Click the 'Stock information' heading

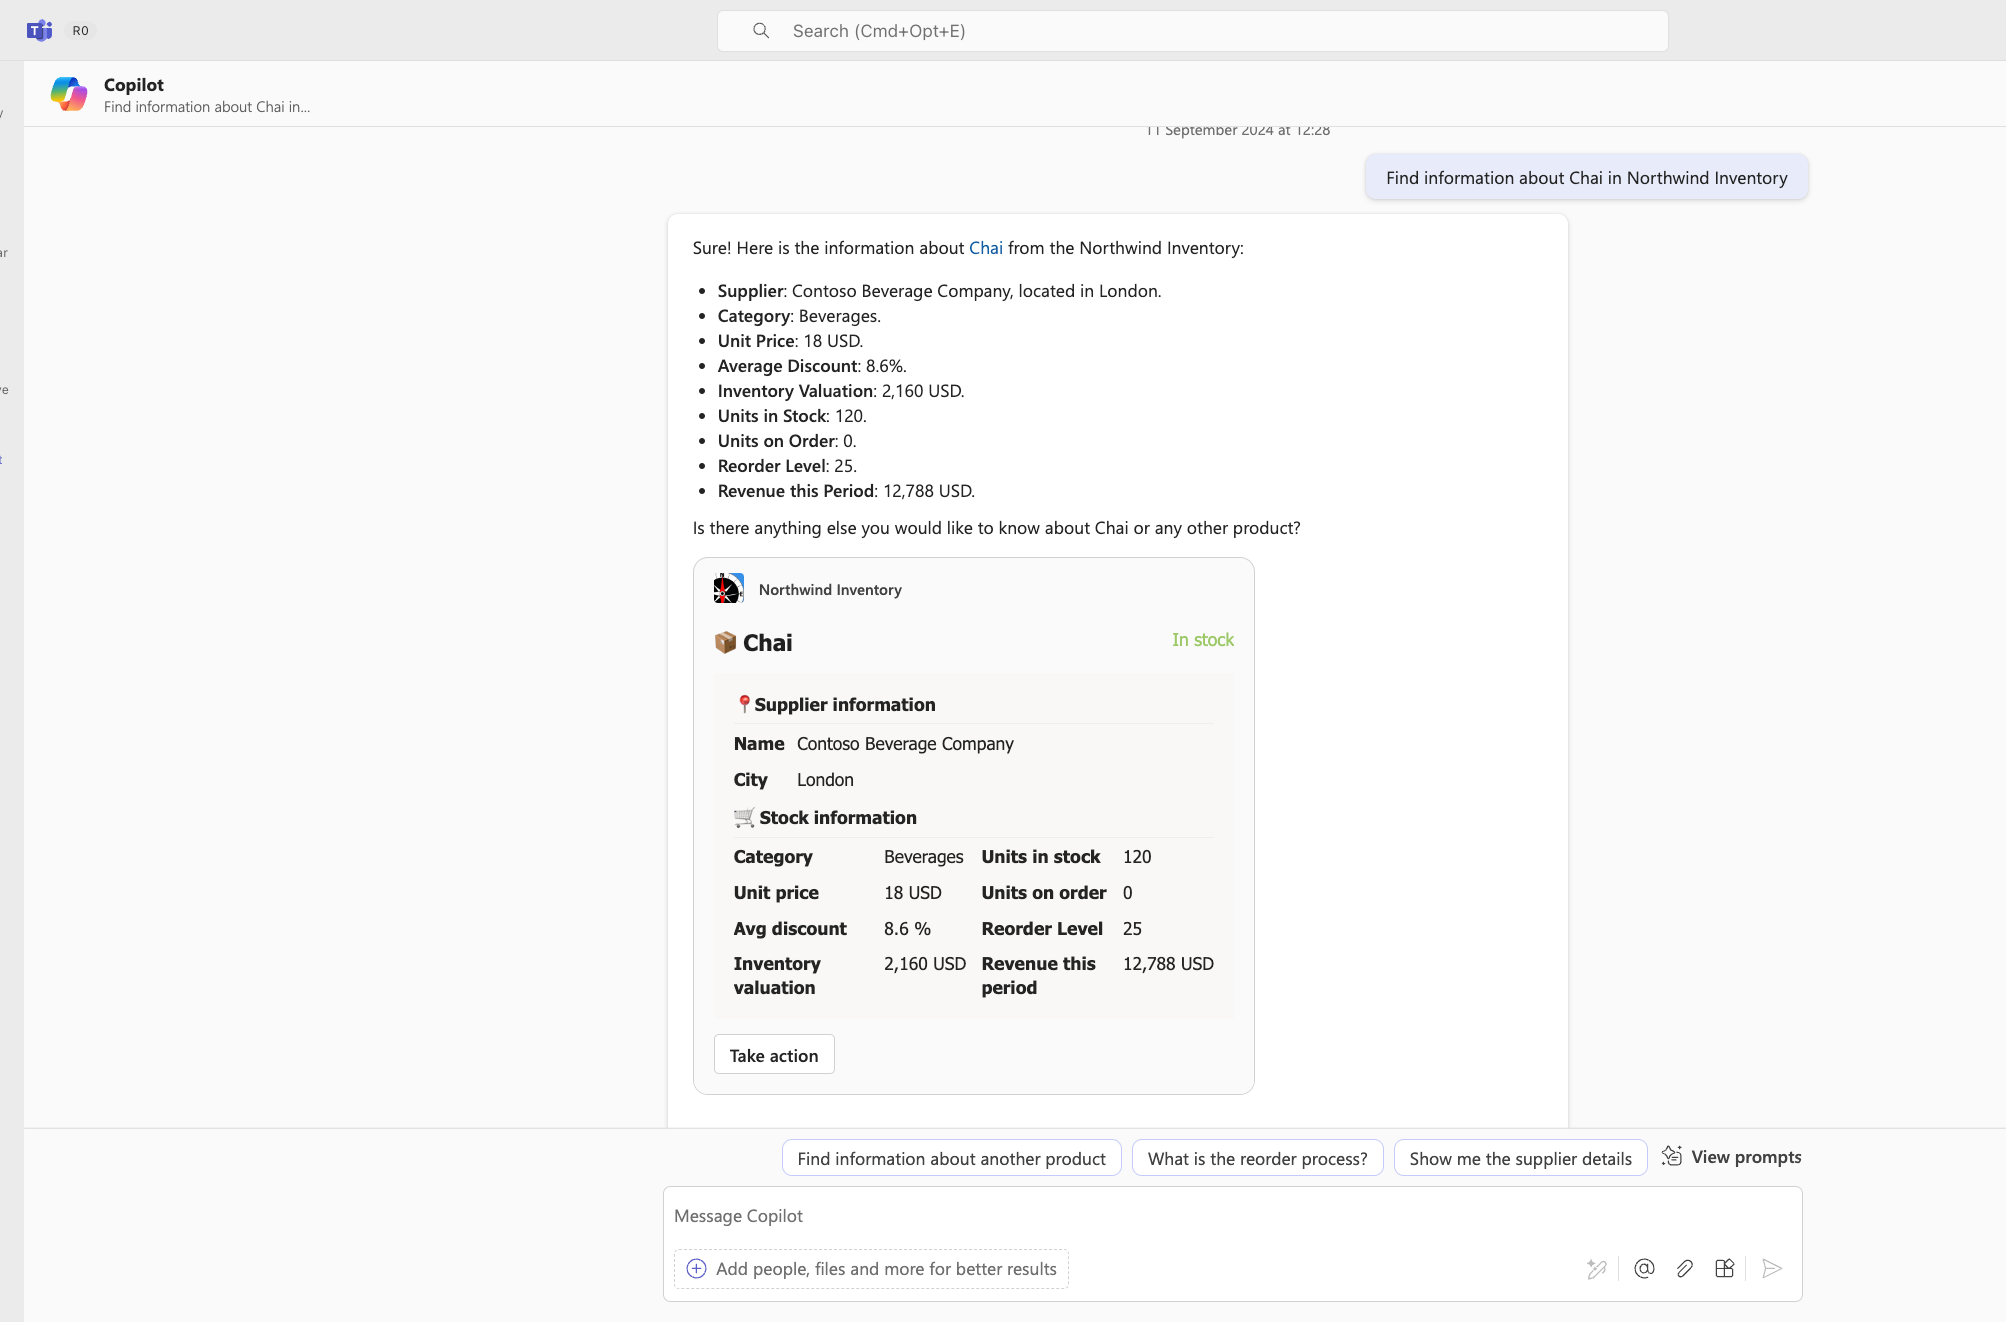(x=838, y=818)
